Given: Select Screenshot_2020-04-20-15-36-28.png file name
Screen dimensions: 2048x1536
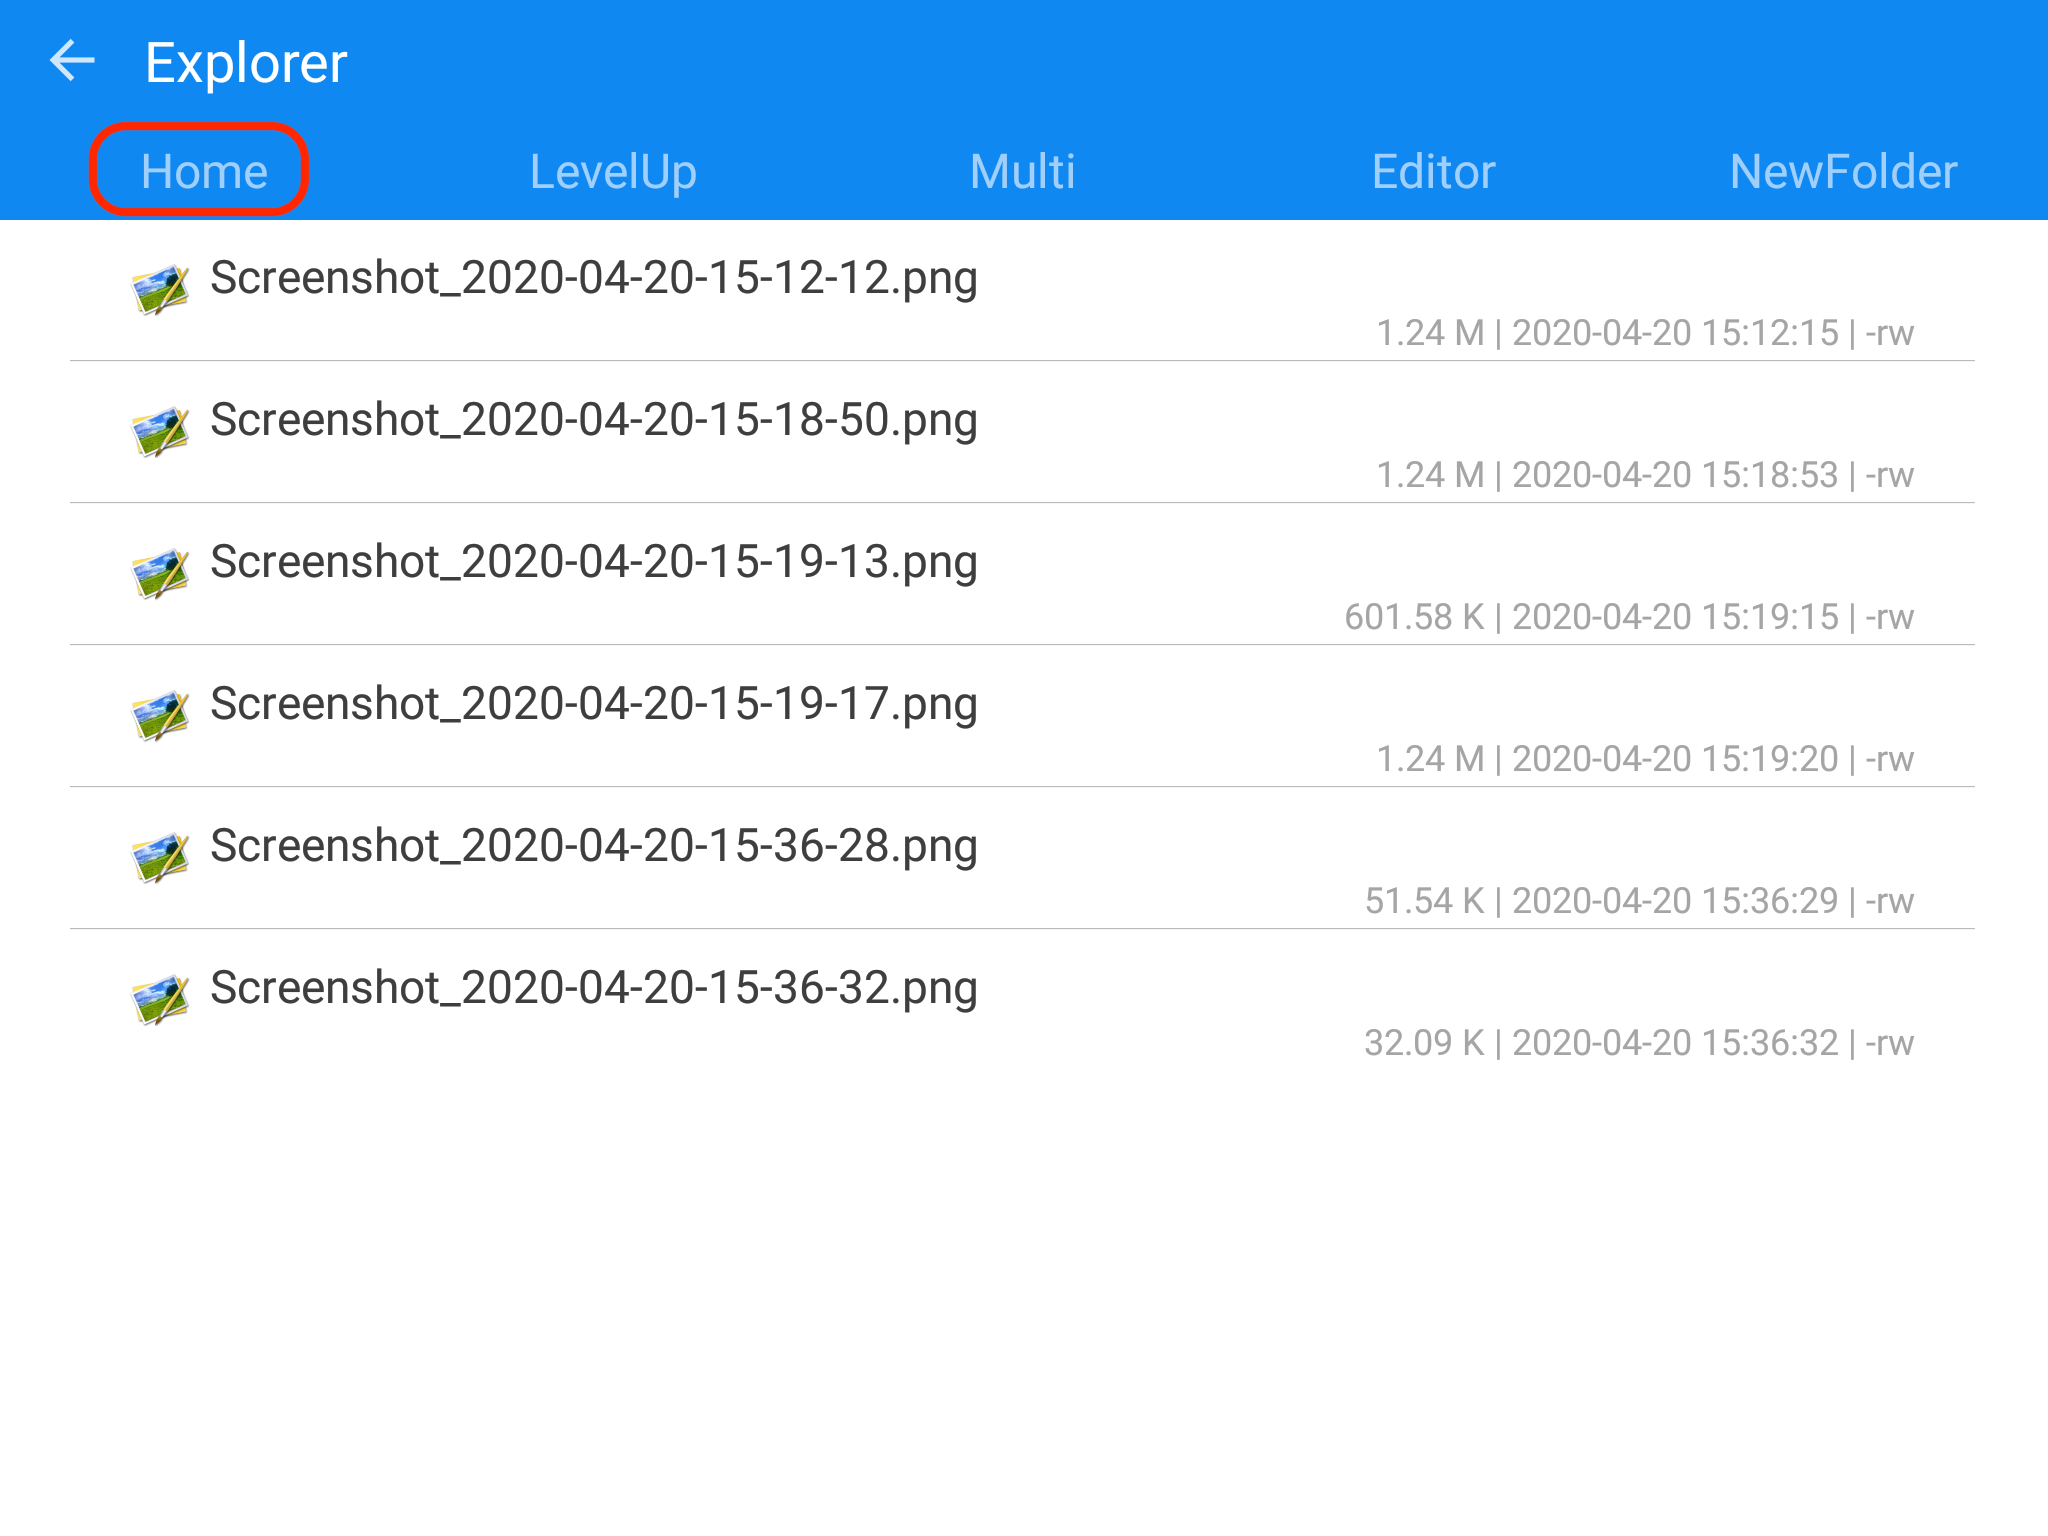Looking at the screenshot, I should [593, 846].
